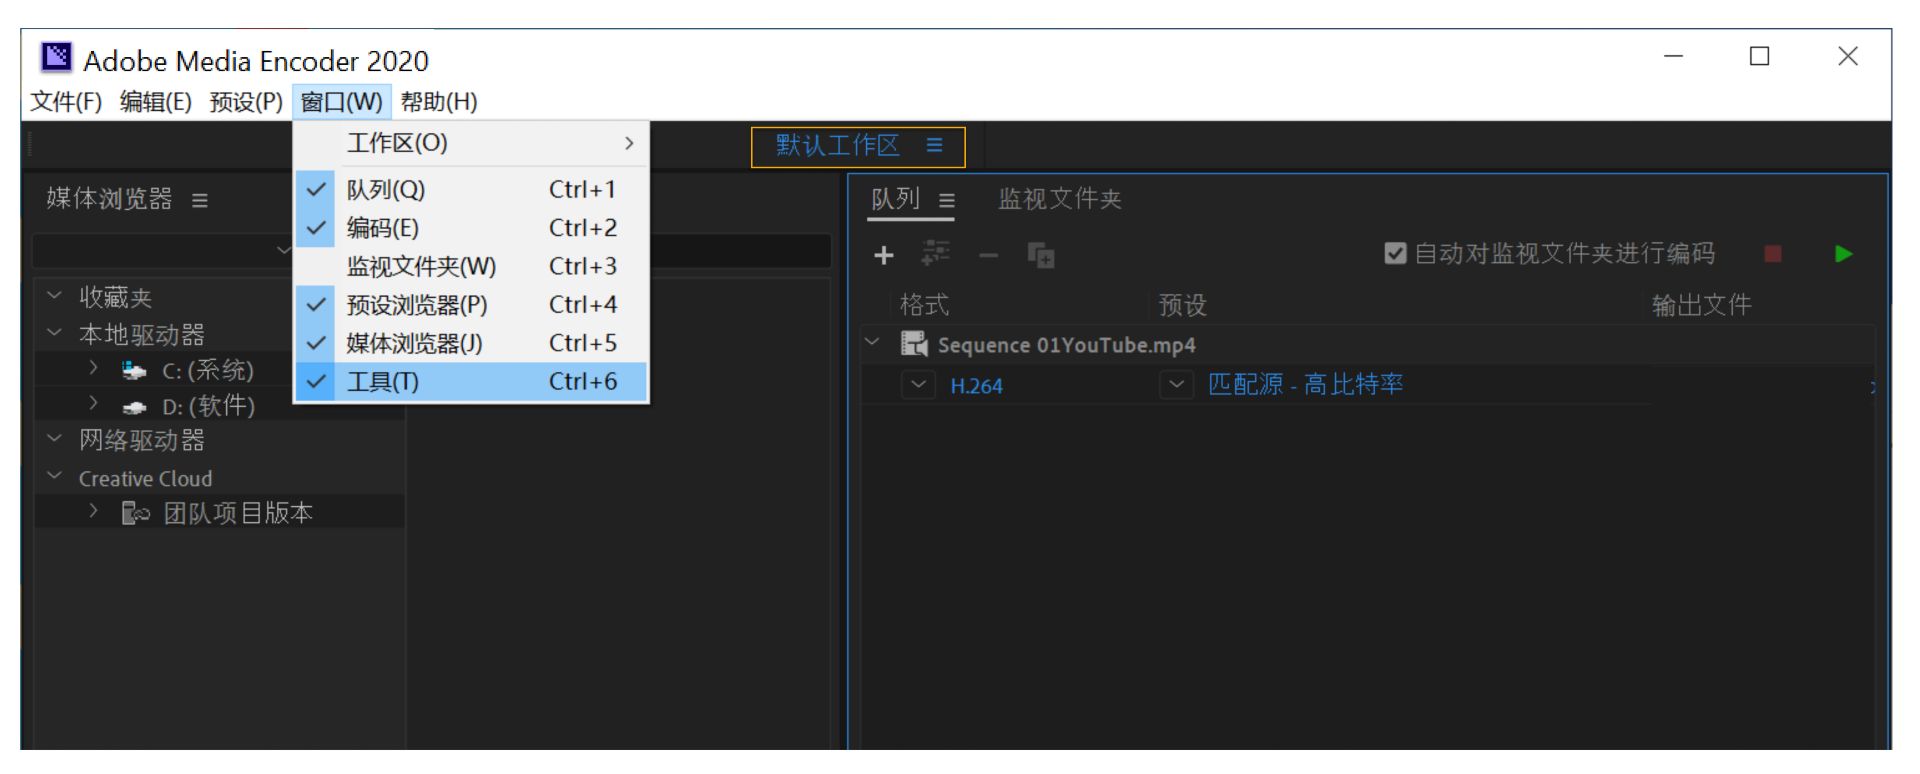
Task: Expand the D: (软件) drive node
Action: click(93, 403)
